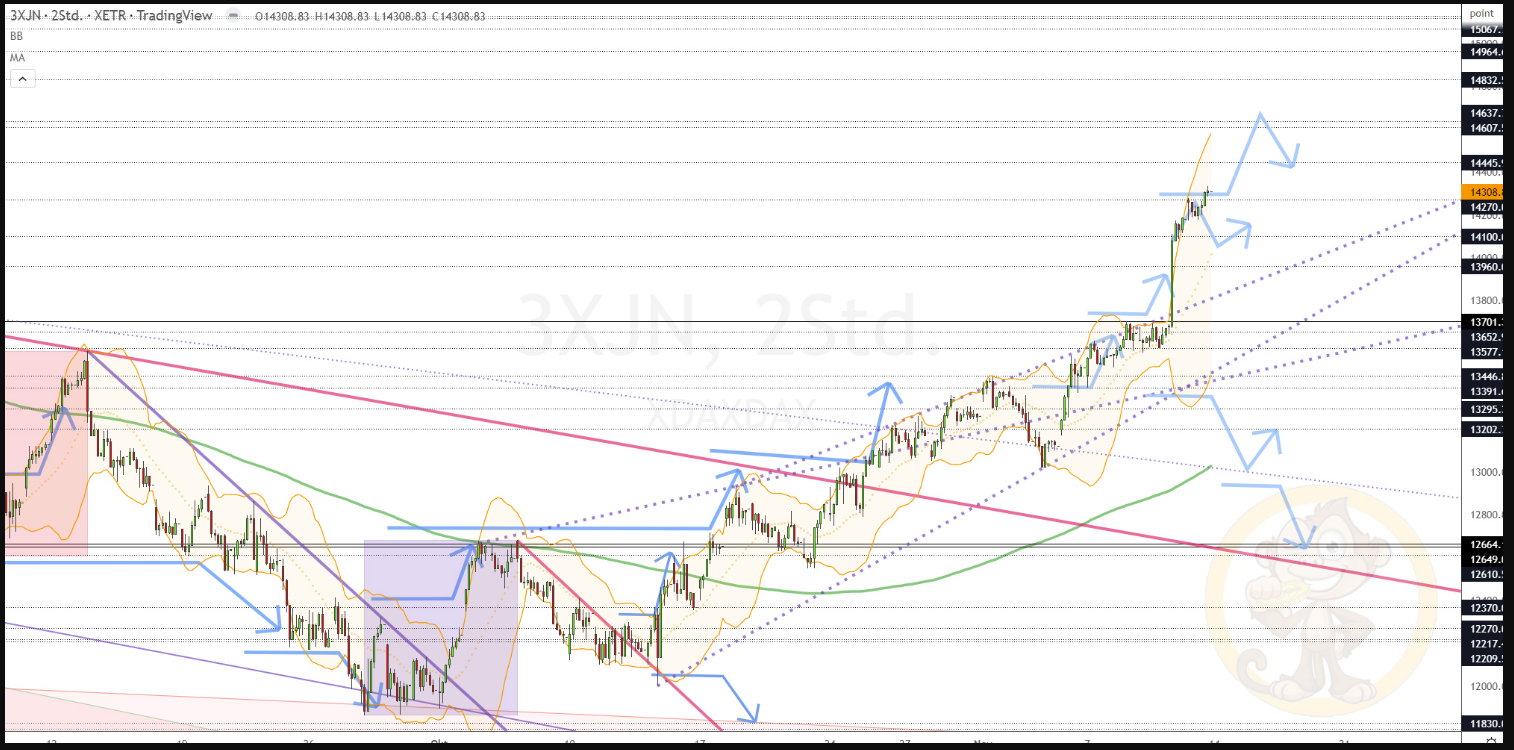The image size is (1514, 750).
Task: Click the L14308.83 low value
Action: coord(400,16)
